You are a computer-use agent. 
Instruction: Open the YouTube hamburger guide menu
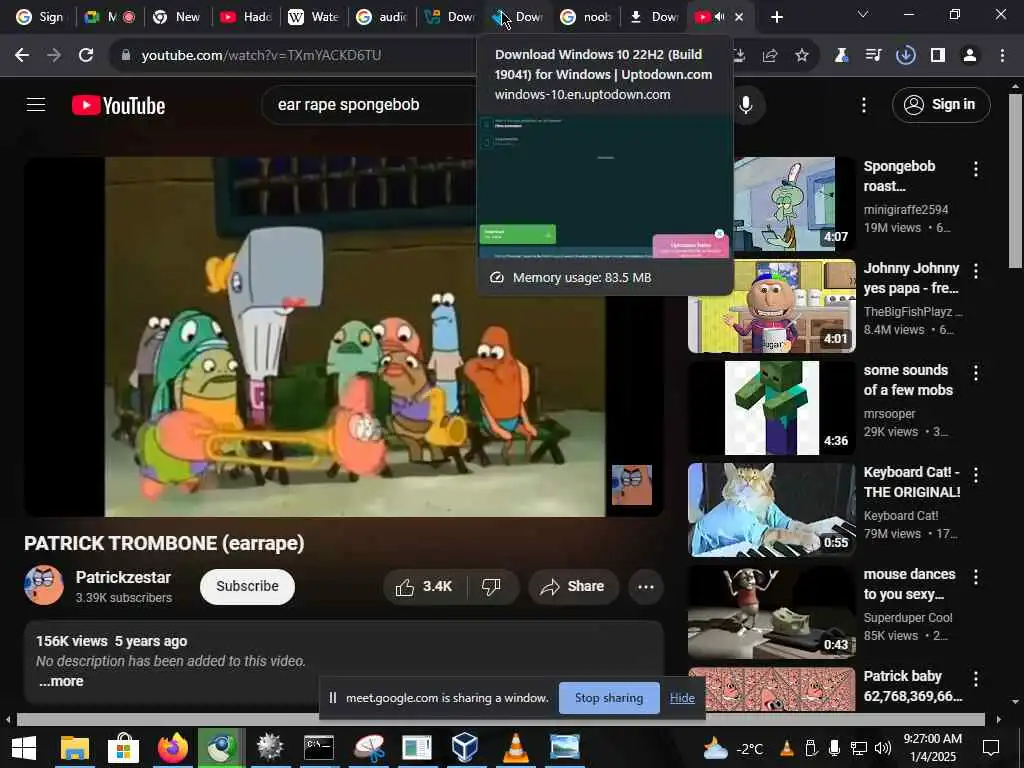[x=36, y=104]
